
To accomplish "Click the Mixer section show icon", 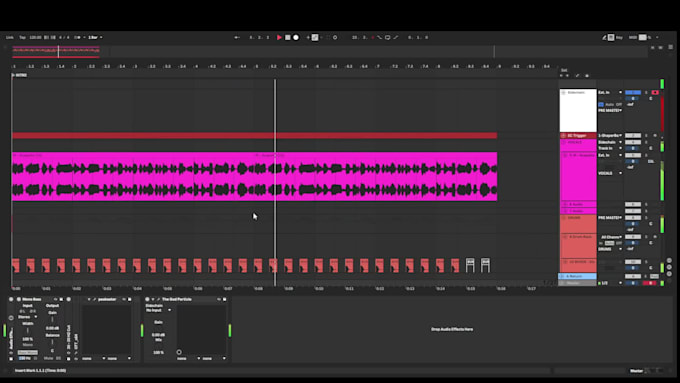I will coord(669,274).
